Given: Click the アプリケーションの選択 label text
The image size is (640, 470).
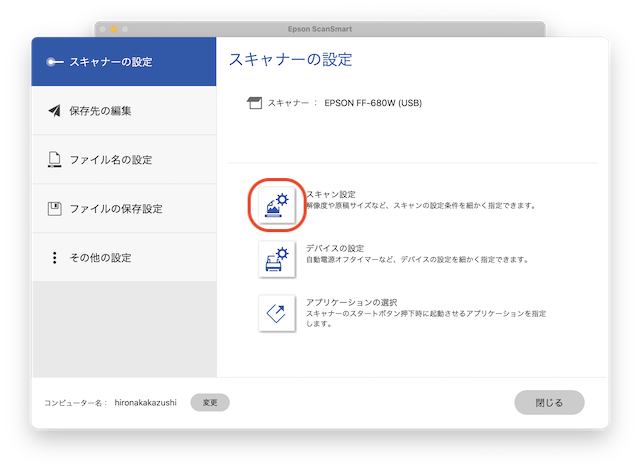Looking at the screenshot, I should pyautogui.click(x=352, y=302).
